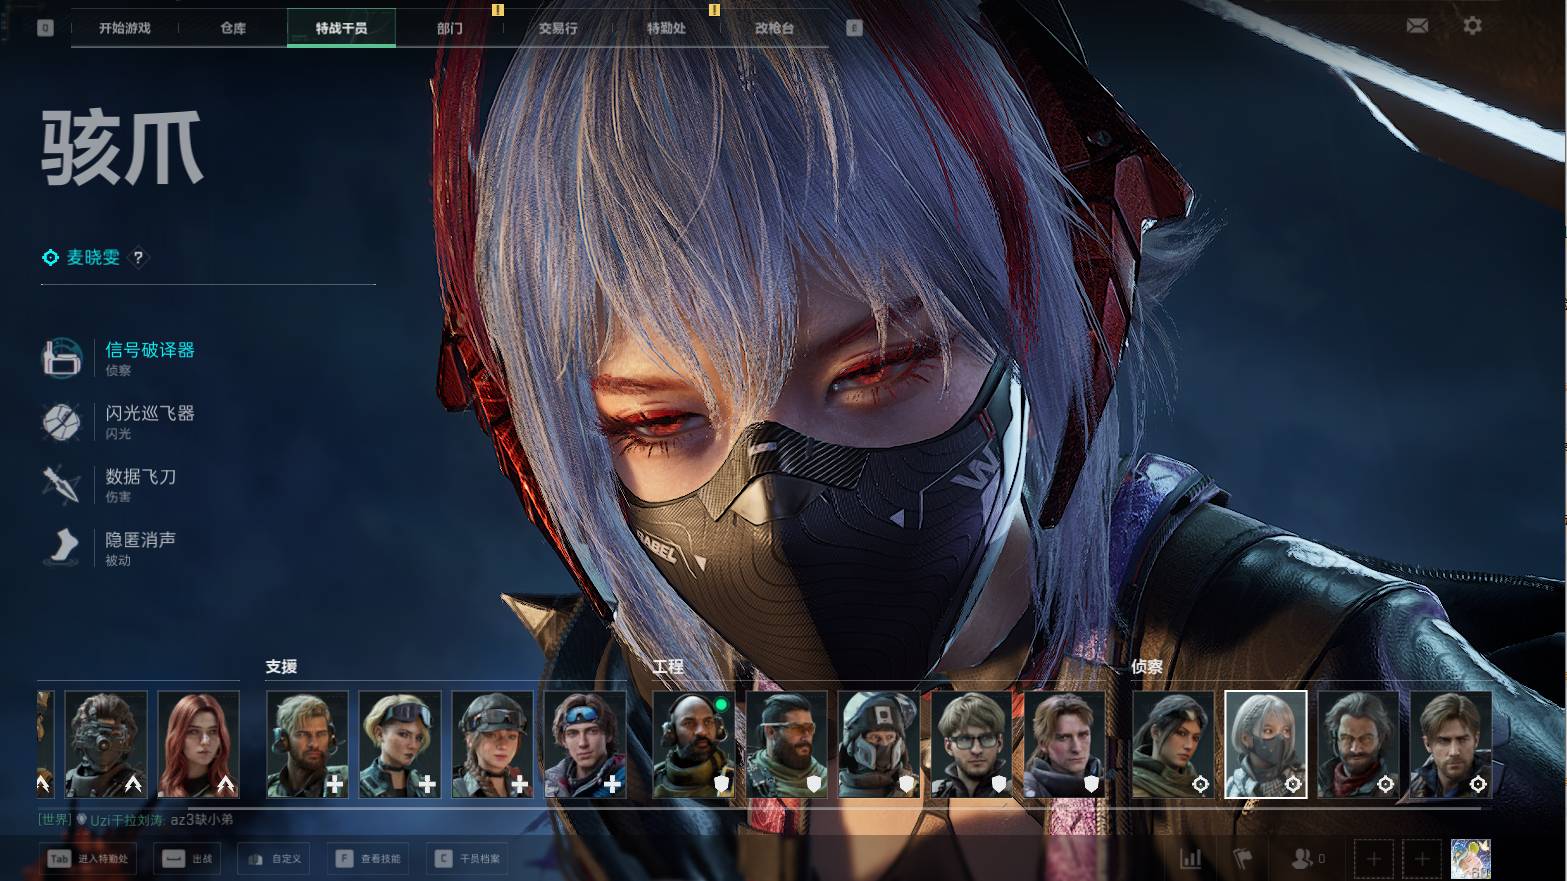The height and width of the screenshot is (881, 1567).
Task: Select blonde support operator with goggles
Action: (400, 745)
